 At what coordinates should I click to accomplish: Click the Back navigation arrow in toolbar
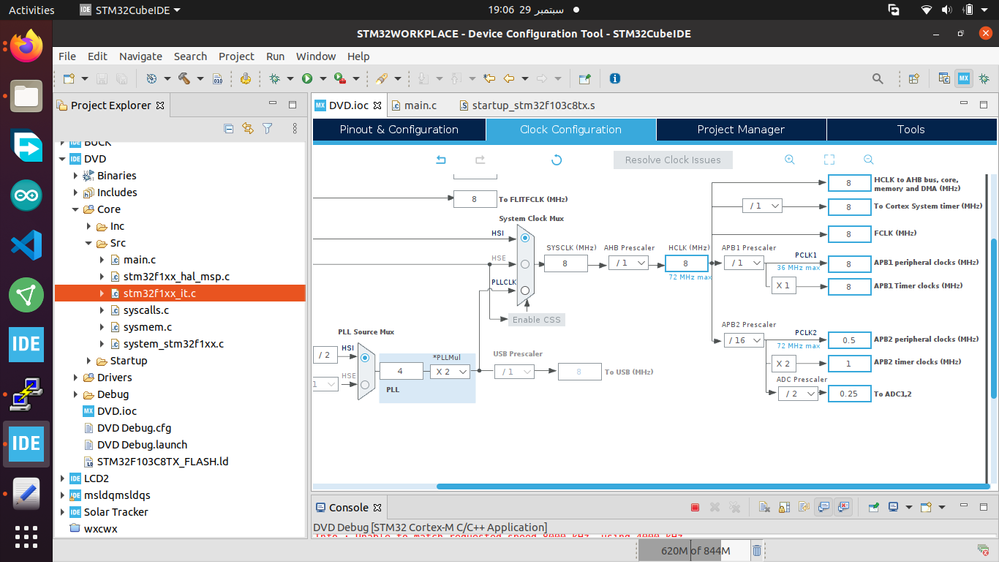tap(509, 78)
